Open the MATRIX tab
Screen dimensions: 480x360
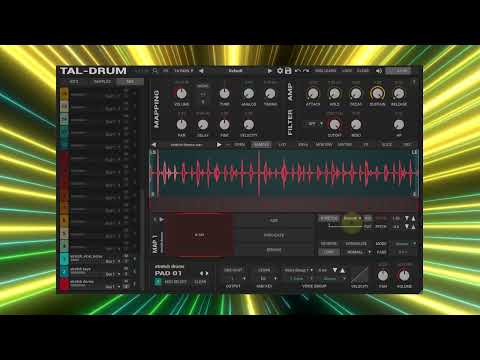point(345,145)
